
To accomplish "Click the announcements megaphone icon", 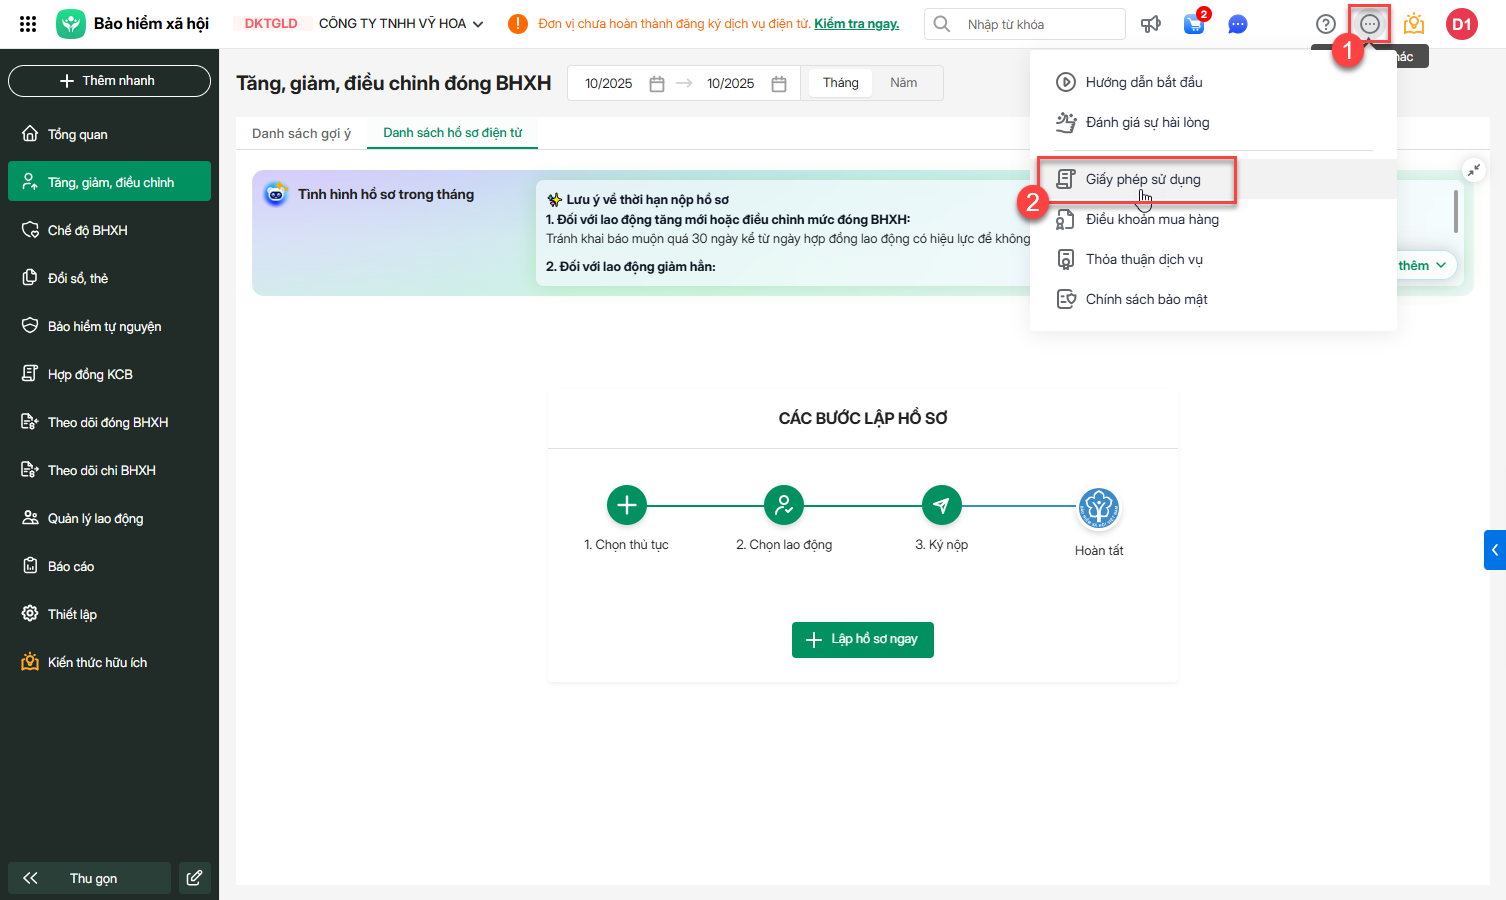I will pyautogui.click(x=1151, y=24).
